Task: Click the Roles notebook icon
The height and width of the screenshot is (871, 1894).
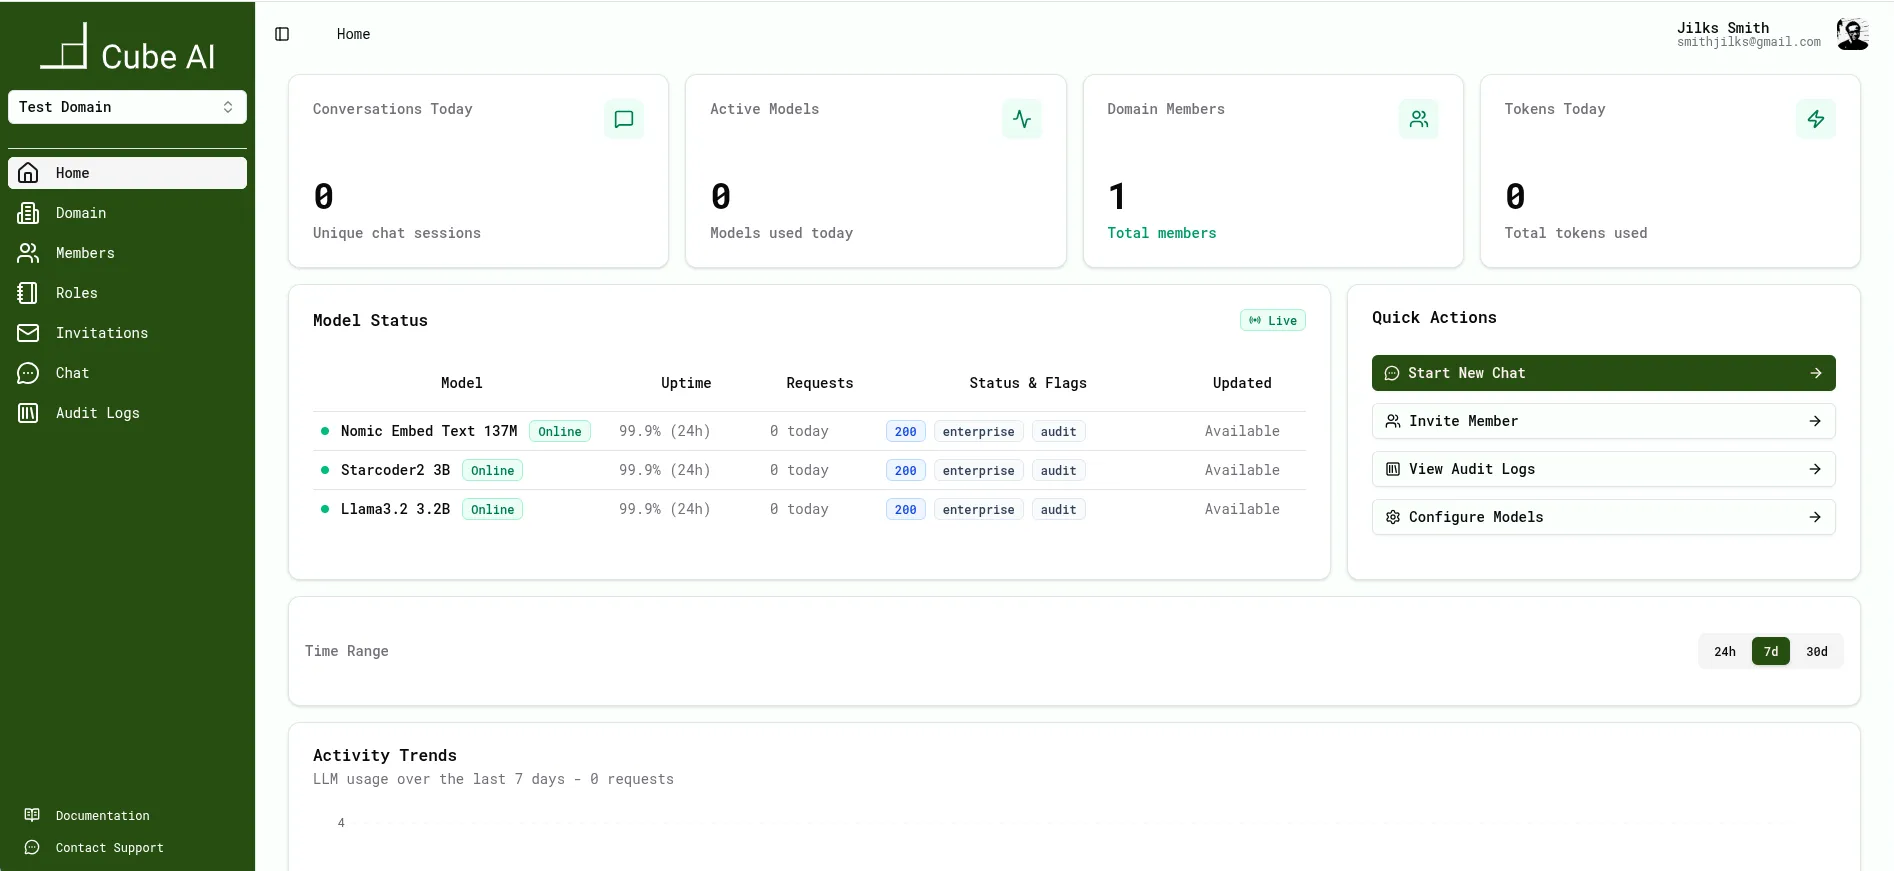Action: pyautogui.click(x=28, y=293)
